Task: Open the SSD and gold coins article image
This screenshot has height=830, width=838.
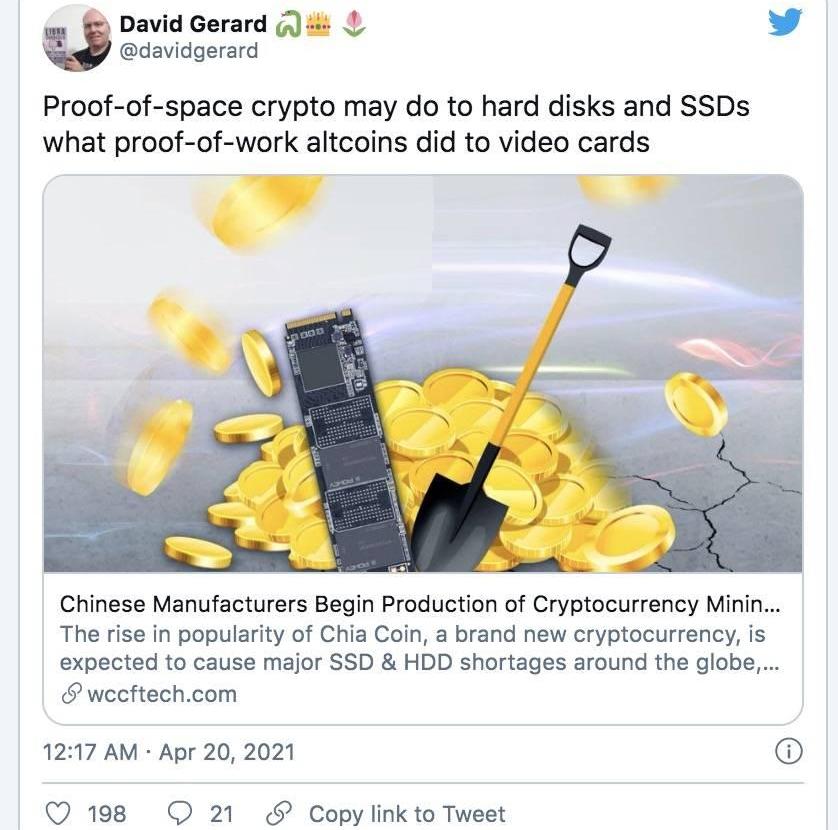Action: coord(423,374)
